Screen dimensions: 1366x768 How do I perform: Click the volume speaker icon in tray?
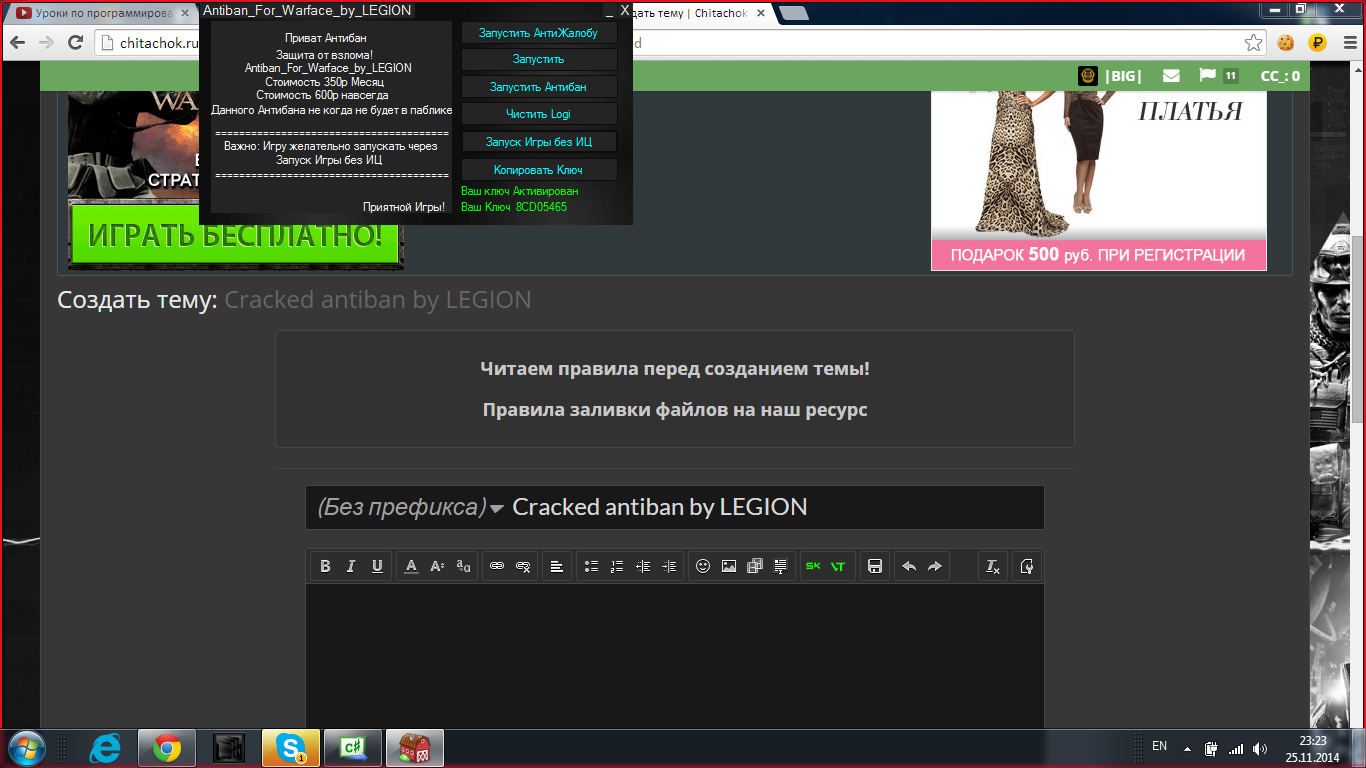1261,748
